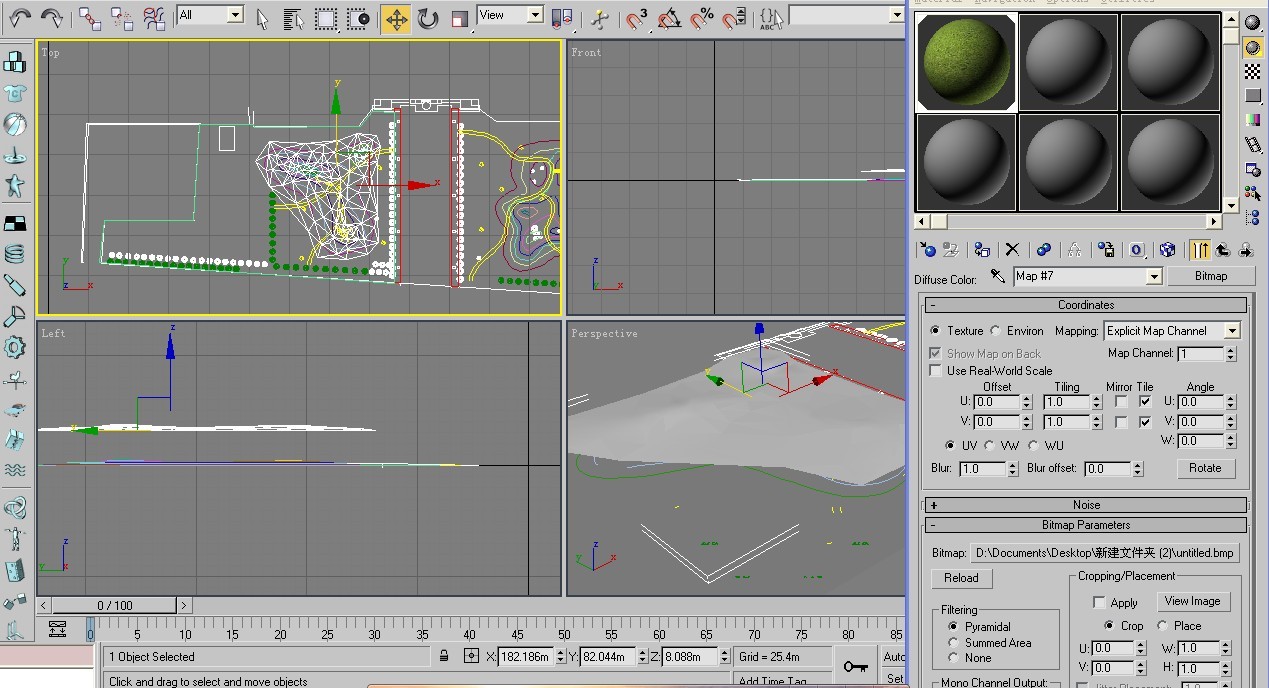1269x688 pixels.
Task: Check the Apply cropping checkbox
Action: click(1099, 603)
